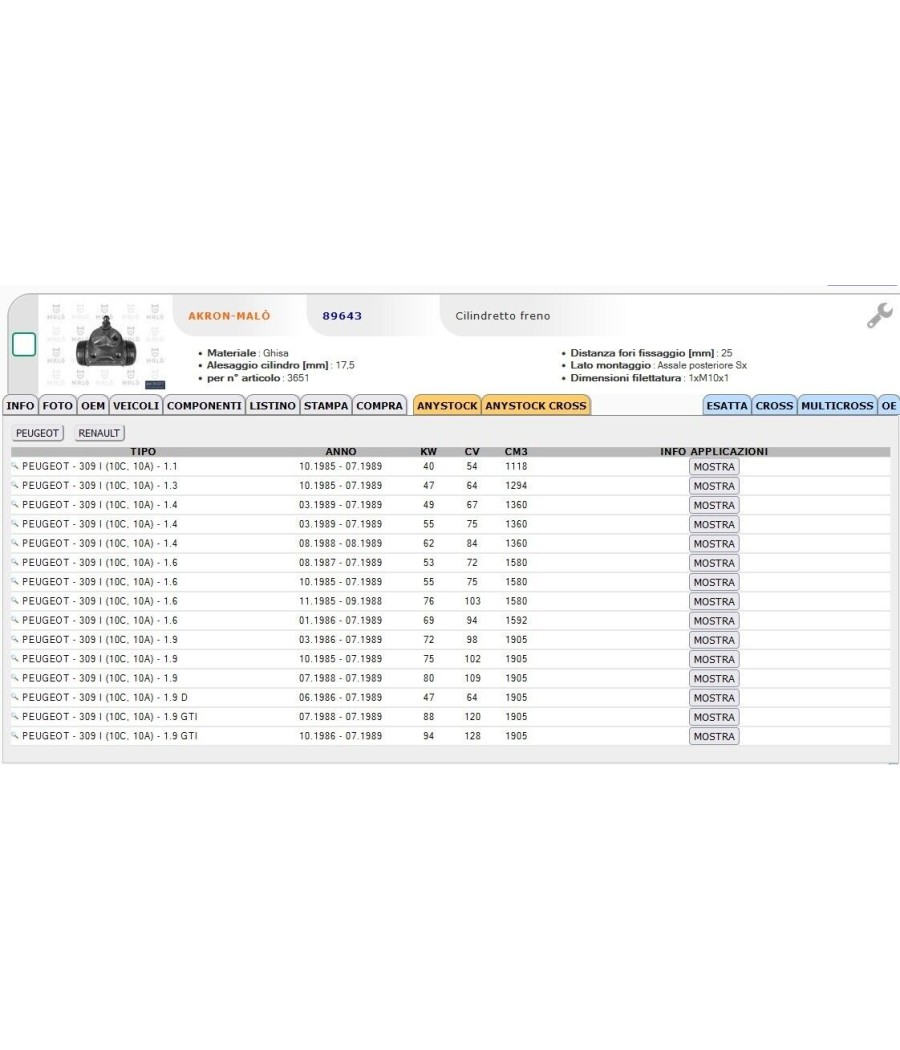Viewport: 900px width, 1050px height.
Task: Select the STAMPA tab
Action: [x=326, y=405]
